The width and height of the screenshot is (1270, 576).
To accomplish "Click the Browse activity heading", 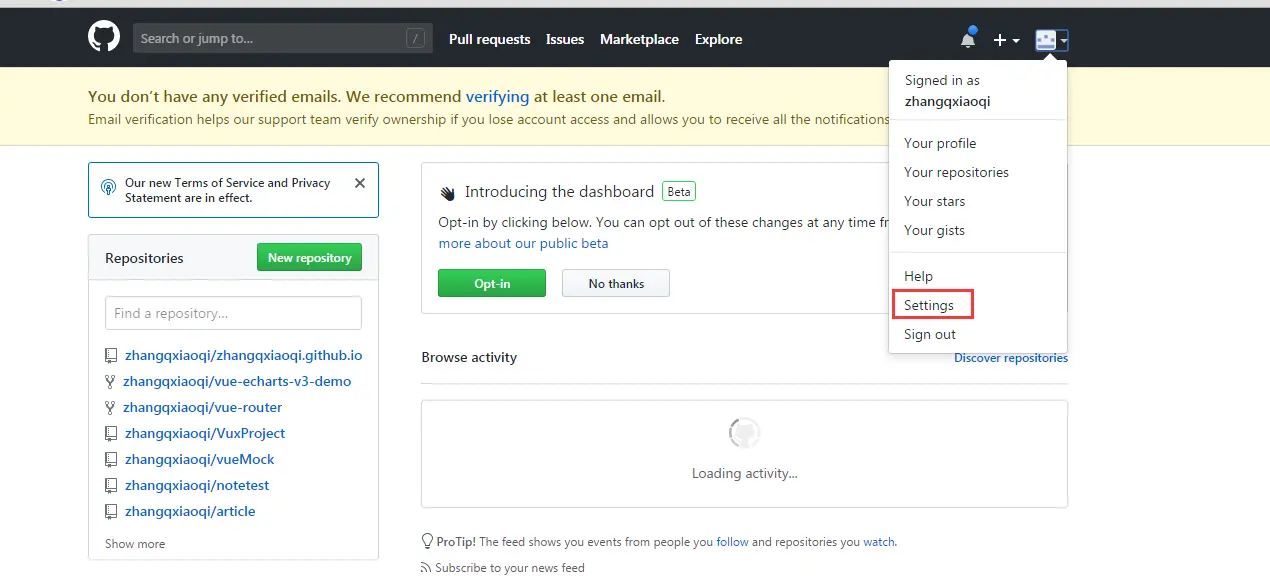I will (469, 357).
